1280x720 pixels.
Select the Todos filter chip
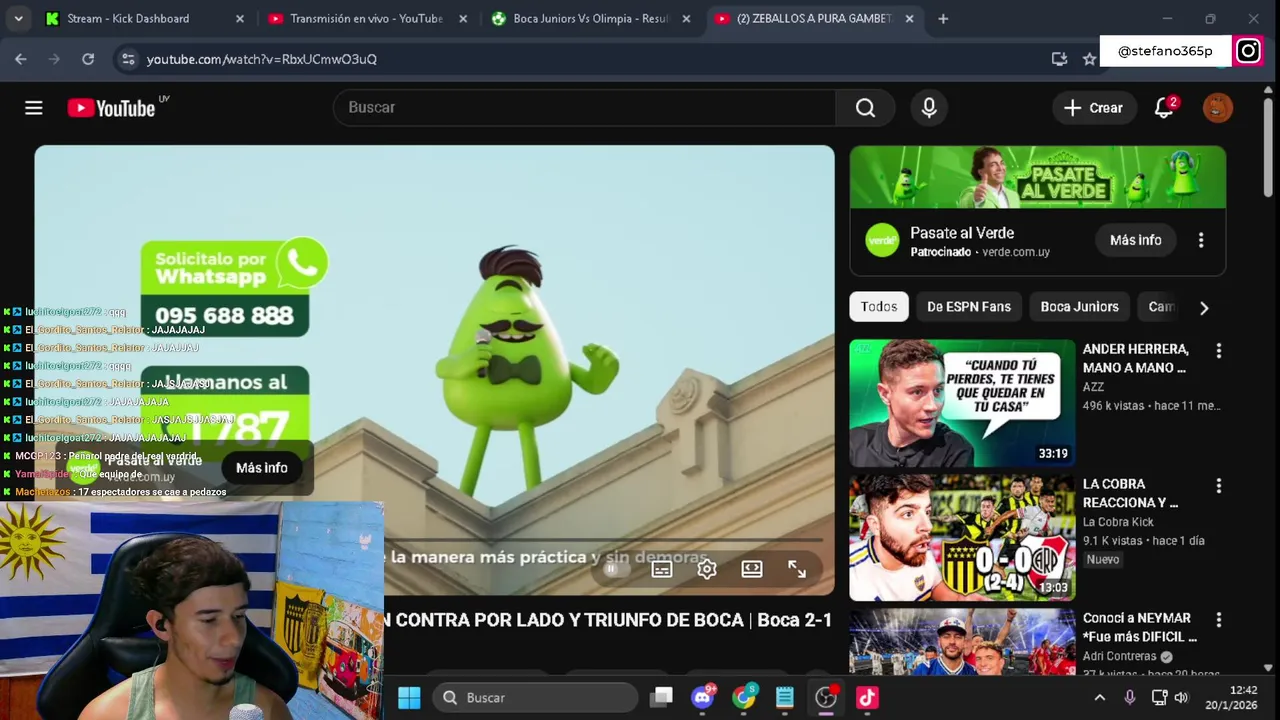click(879, 307)
